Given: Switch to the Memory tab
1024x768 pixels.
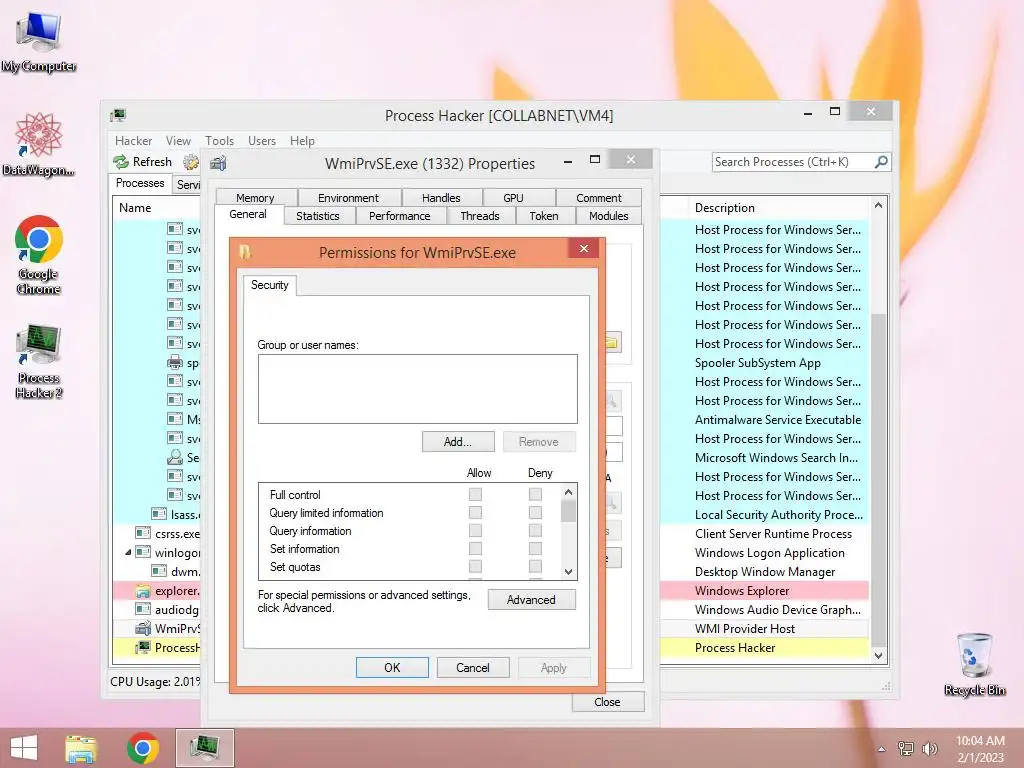Looking at the screenshot, I should click(255, 198).
